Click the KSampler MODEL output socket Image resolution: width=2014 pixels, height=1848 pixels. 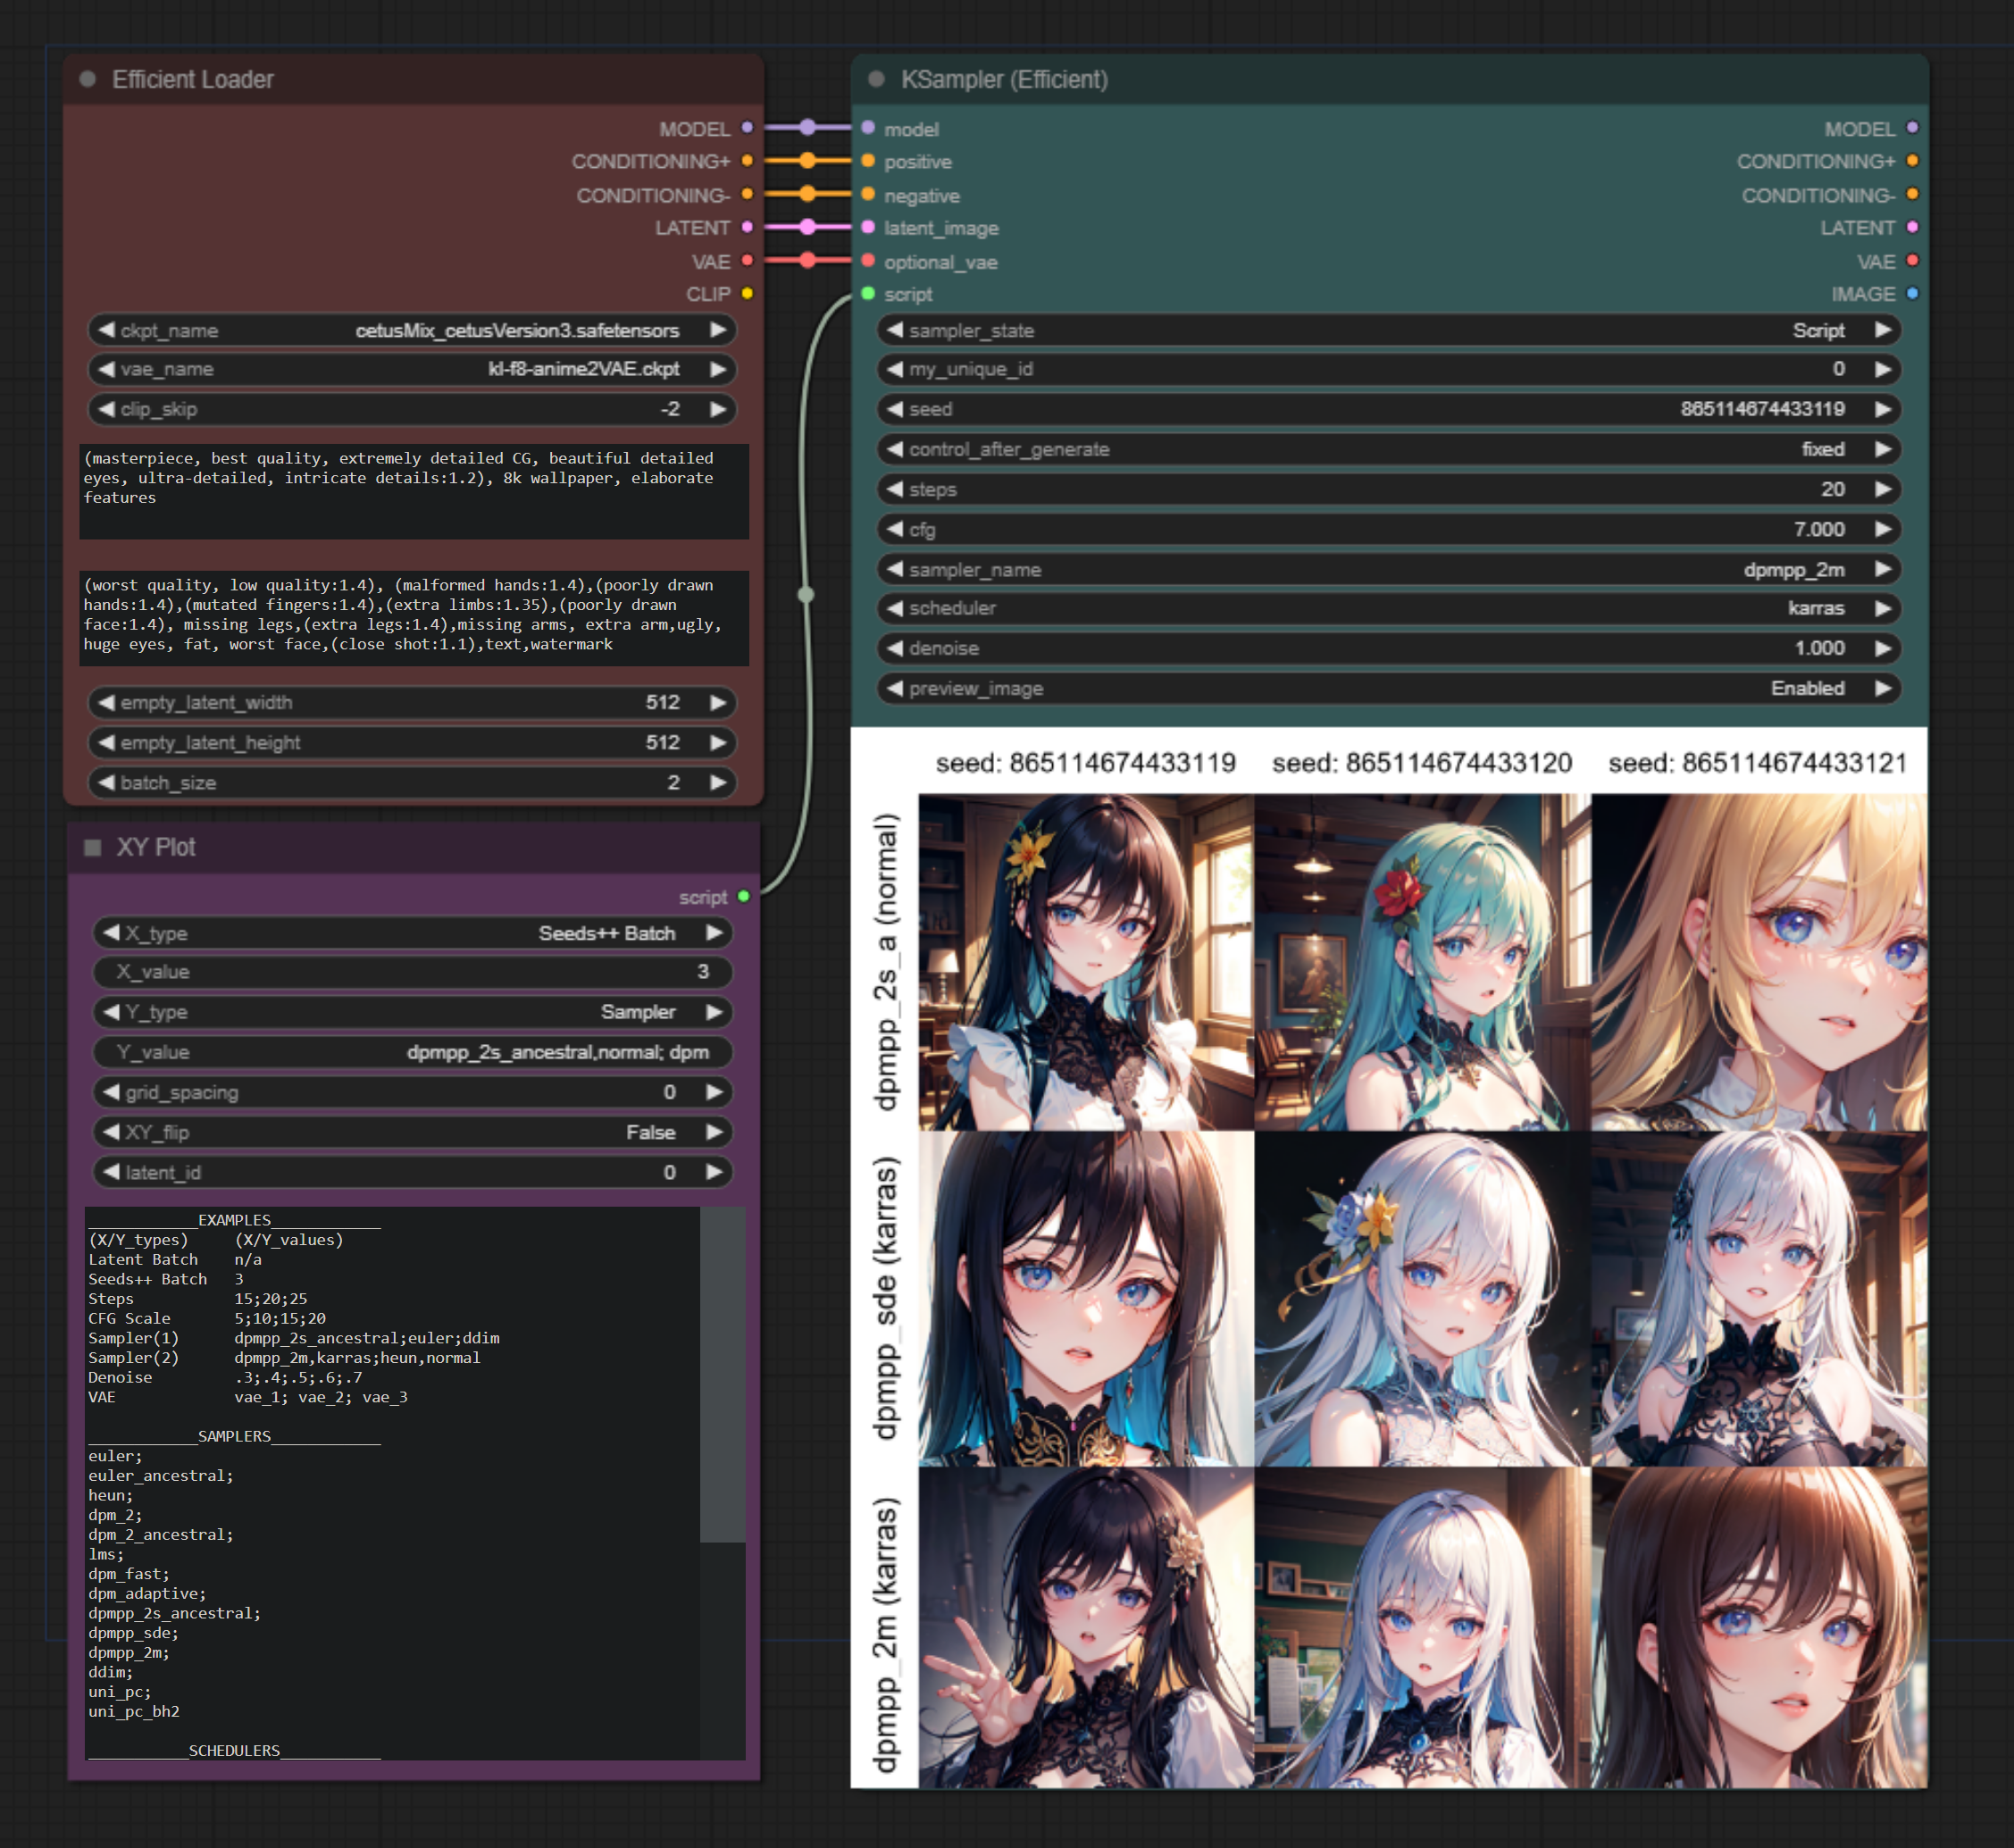tap(1912, 128)
